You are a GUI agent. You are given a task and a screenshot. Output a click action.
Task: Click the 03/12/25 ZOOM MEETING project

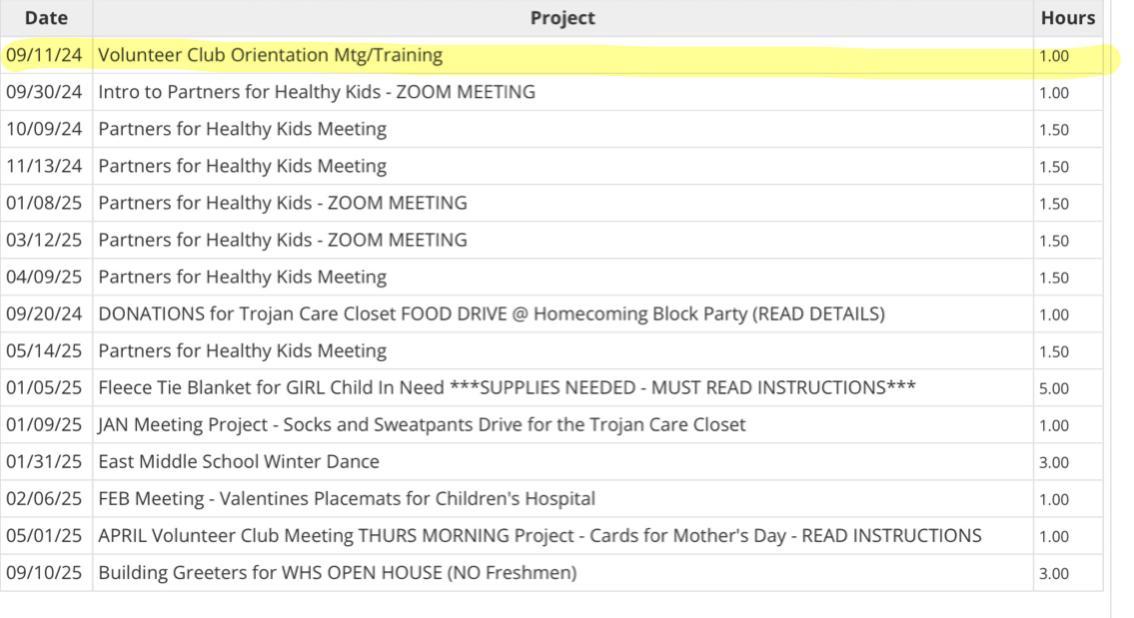point(282,240)
